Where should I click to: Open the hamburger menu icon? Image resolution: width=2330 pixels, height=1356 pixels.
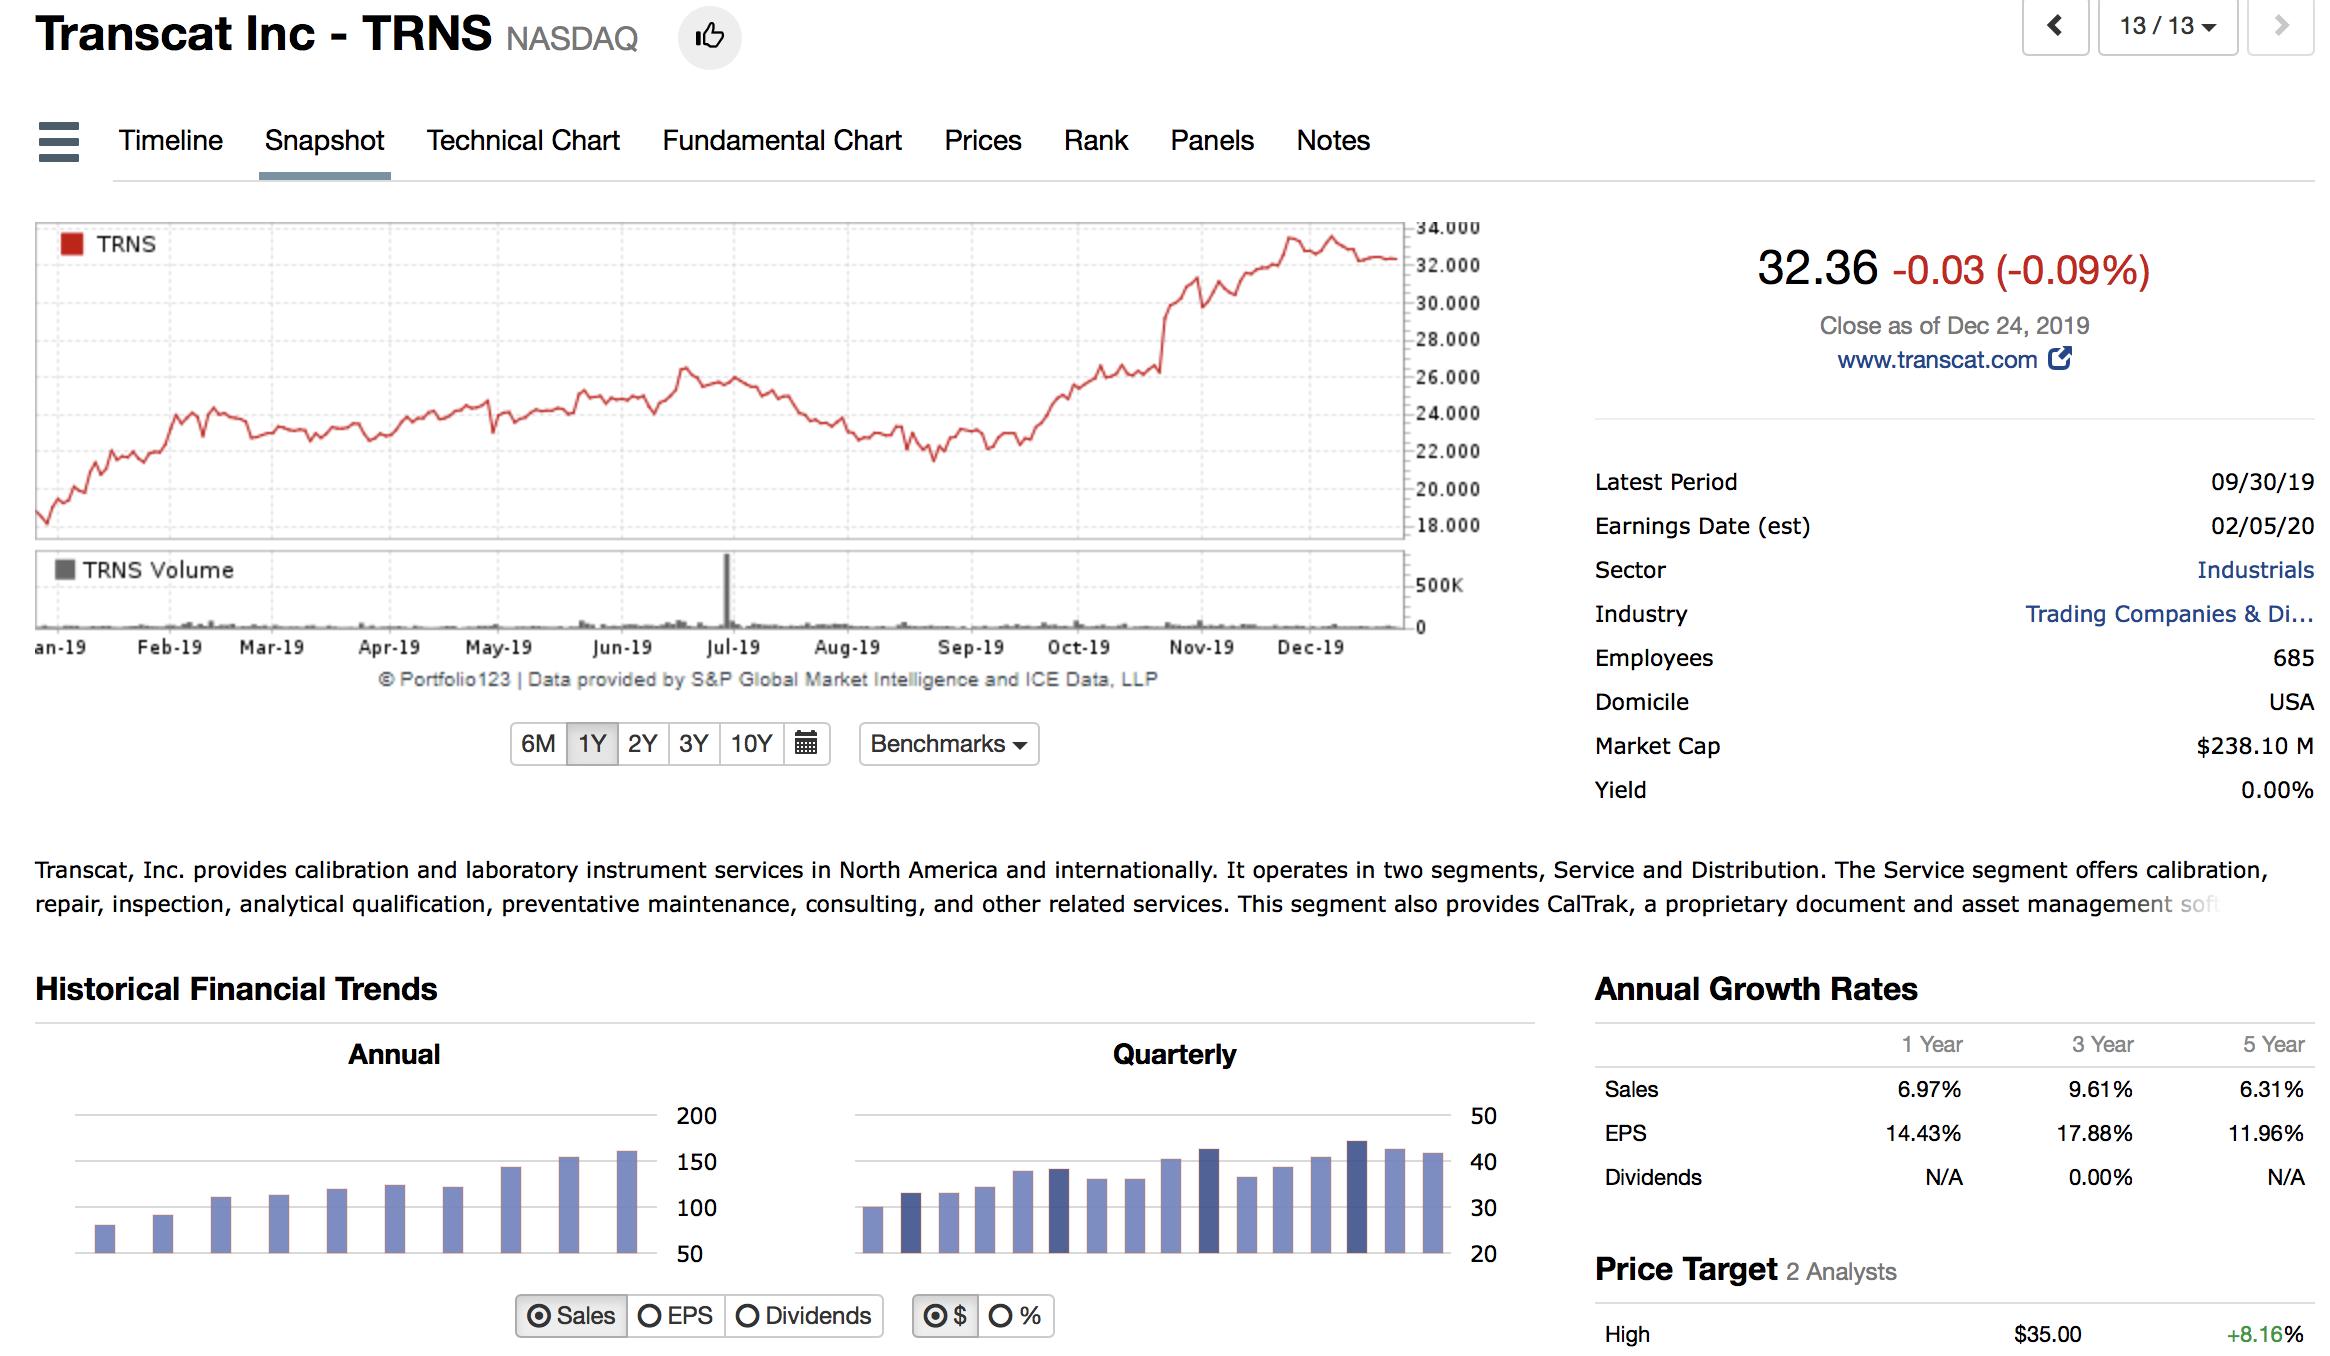pyautogui.click(x=58, y=141)
